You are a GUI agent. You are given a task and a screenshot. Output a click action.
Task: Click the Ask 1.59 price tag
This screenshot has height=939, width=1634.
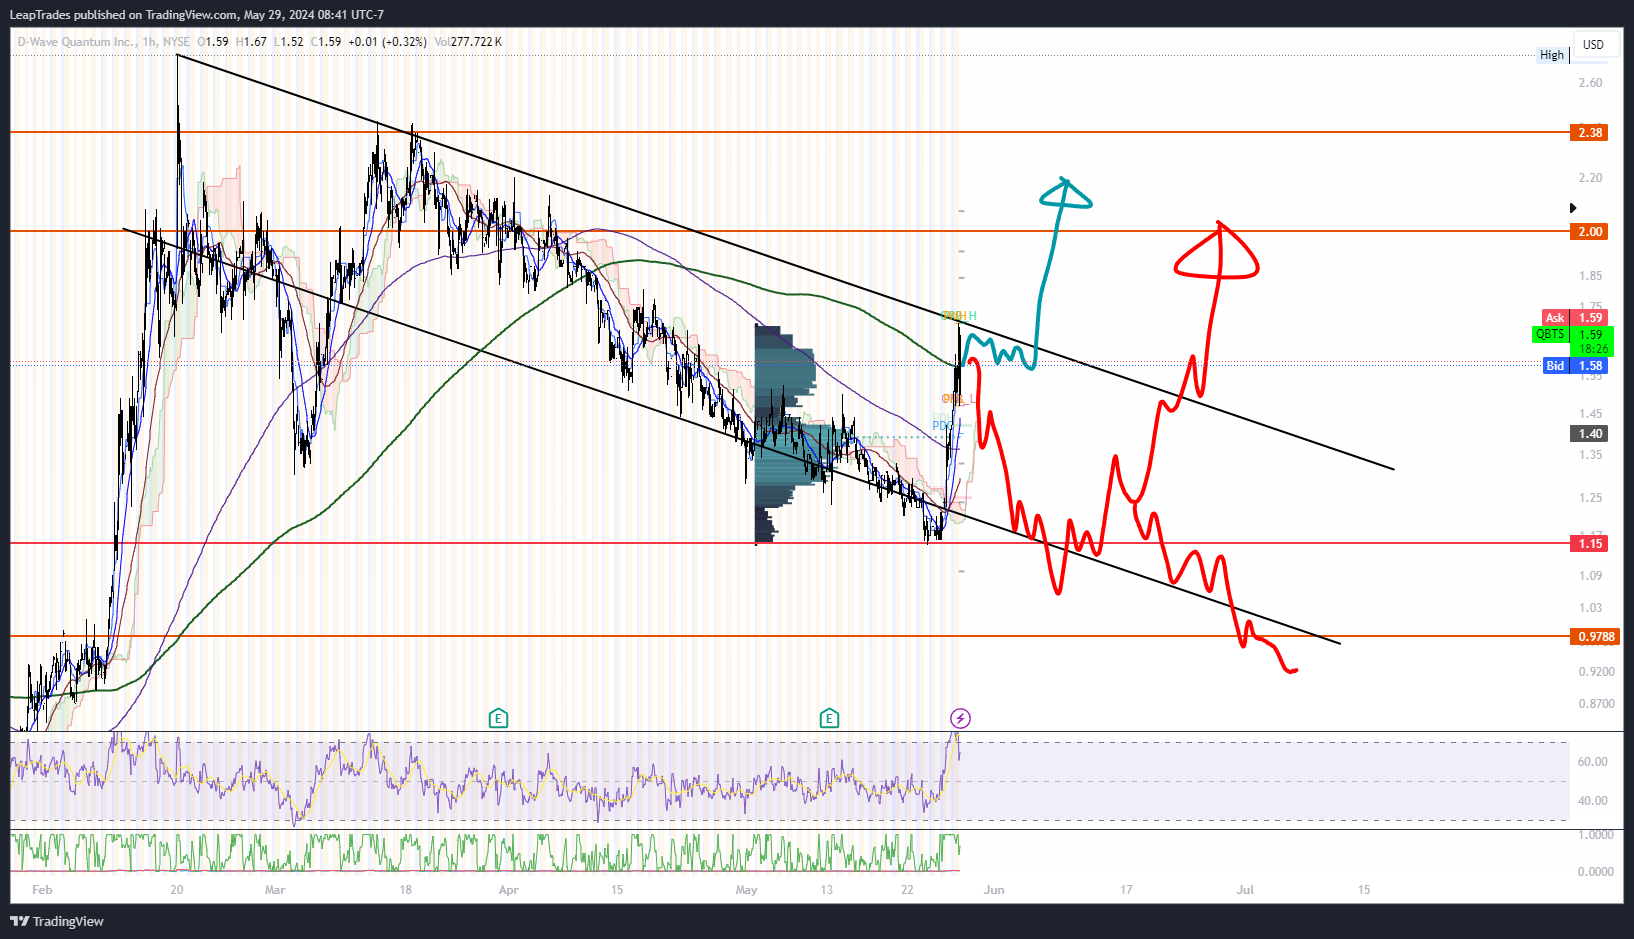tap(1575, 318)
